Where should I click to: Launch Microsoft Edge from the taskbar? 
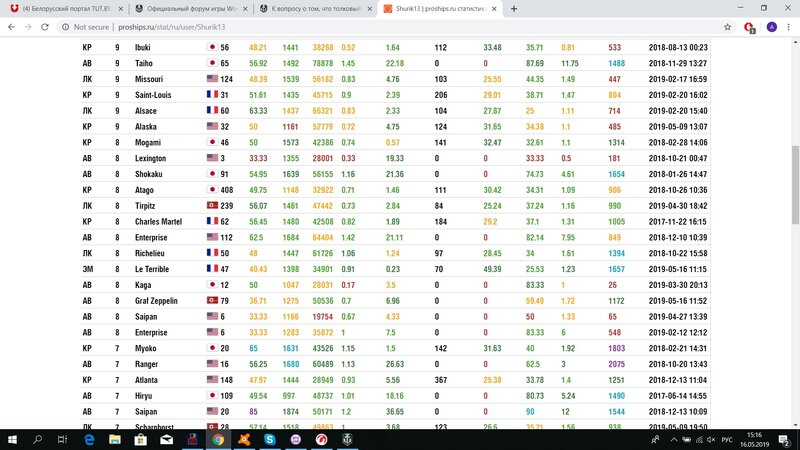(x=89, y=439)
